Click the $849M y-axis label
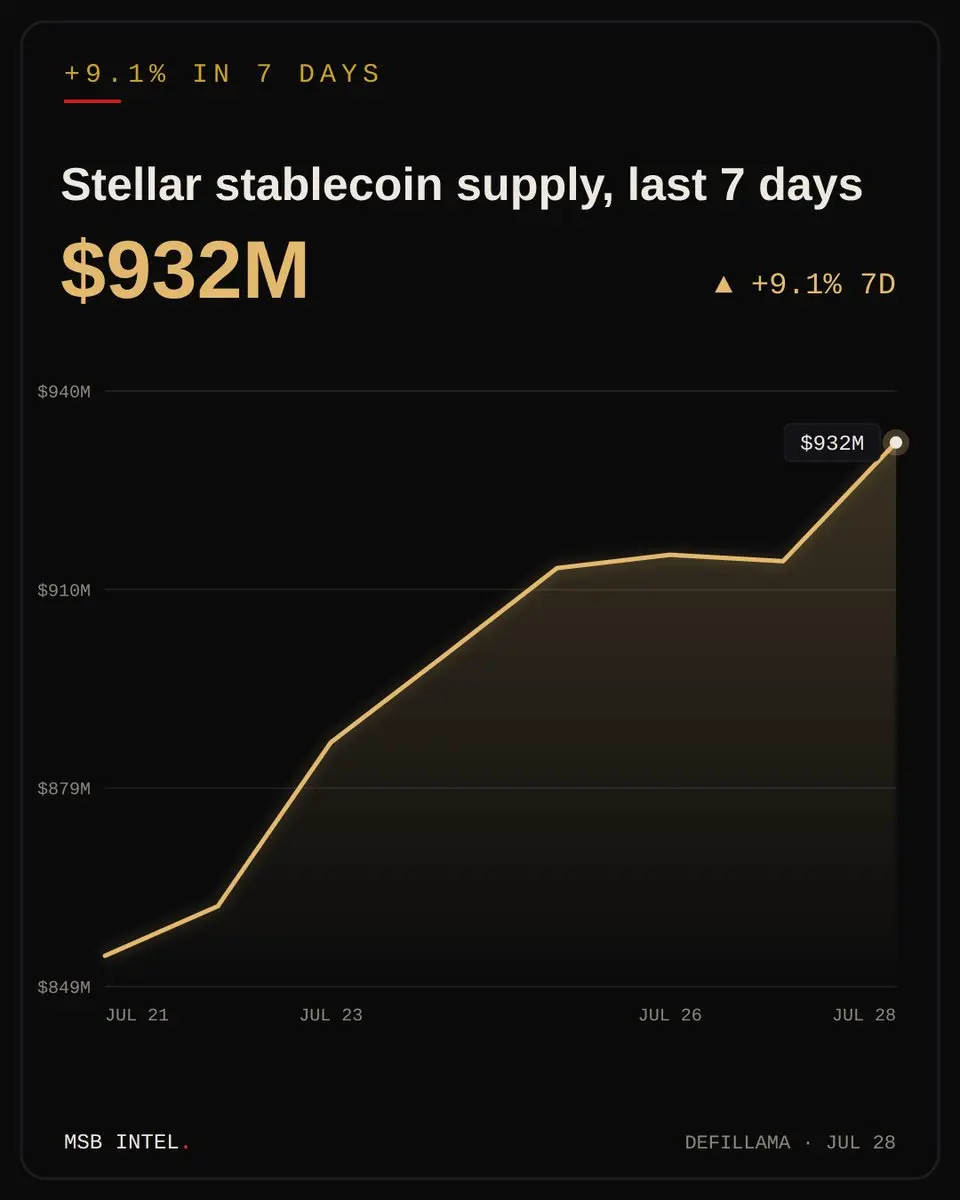Image resolution: width=960 pixels, height=1200 pixels. (x=64, y=988)
